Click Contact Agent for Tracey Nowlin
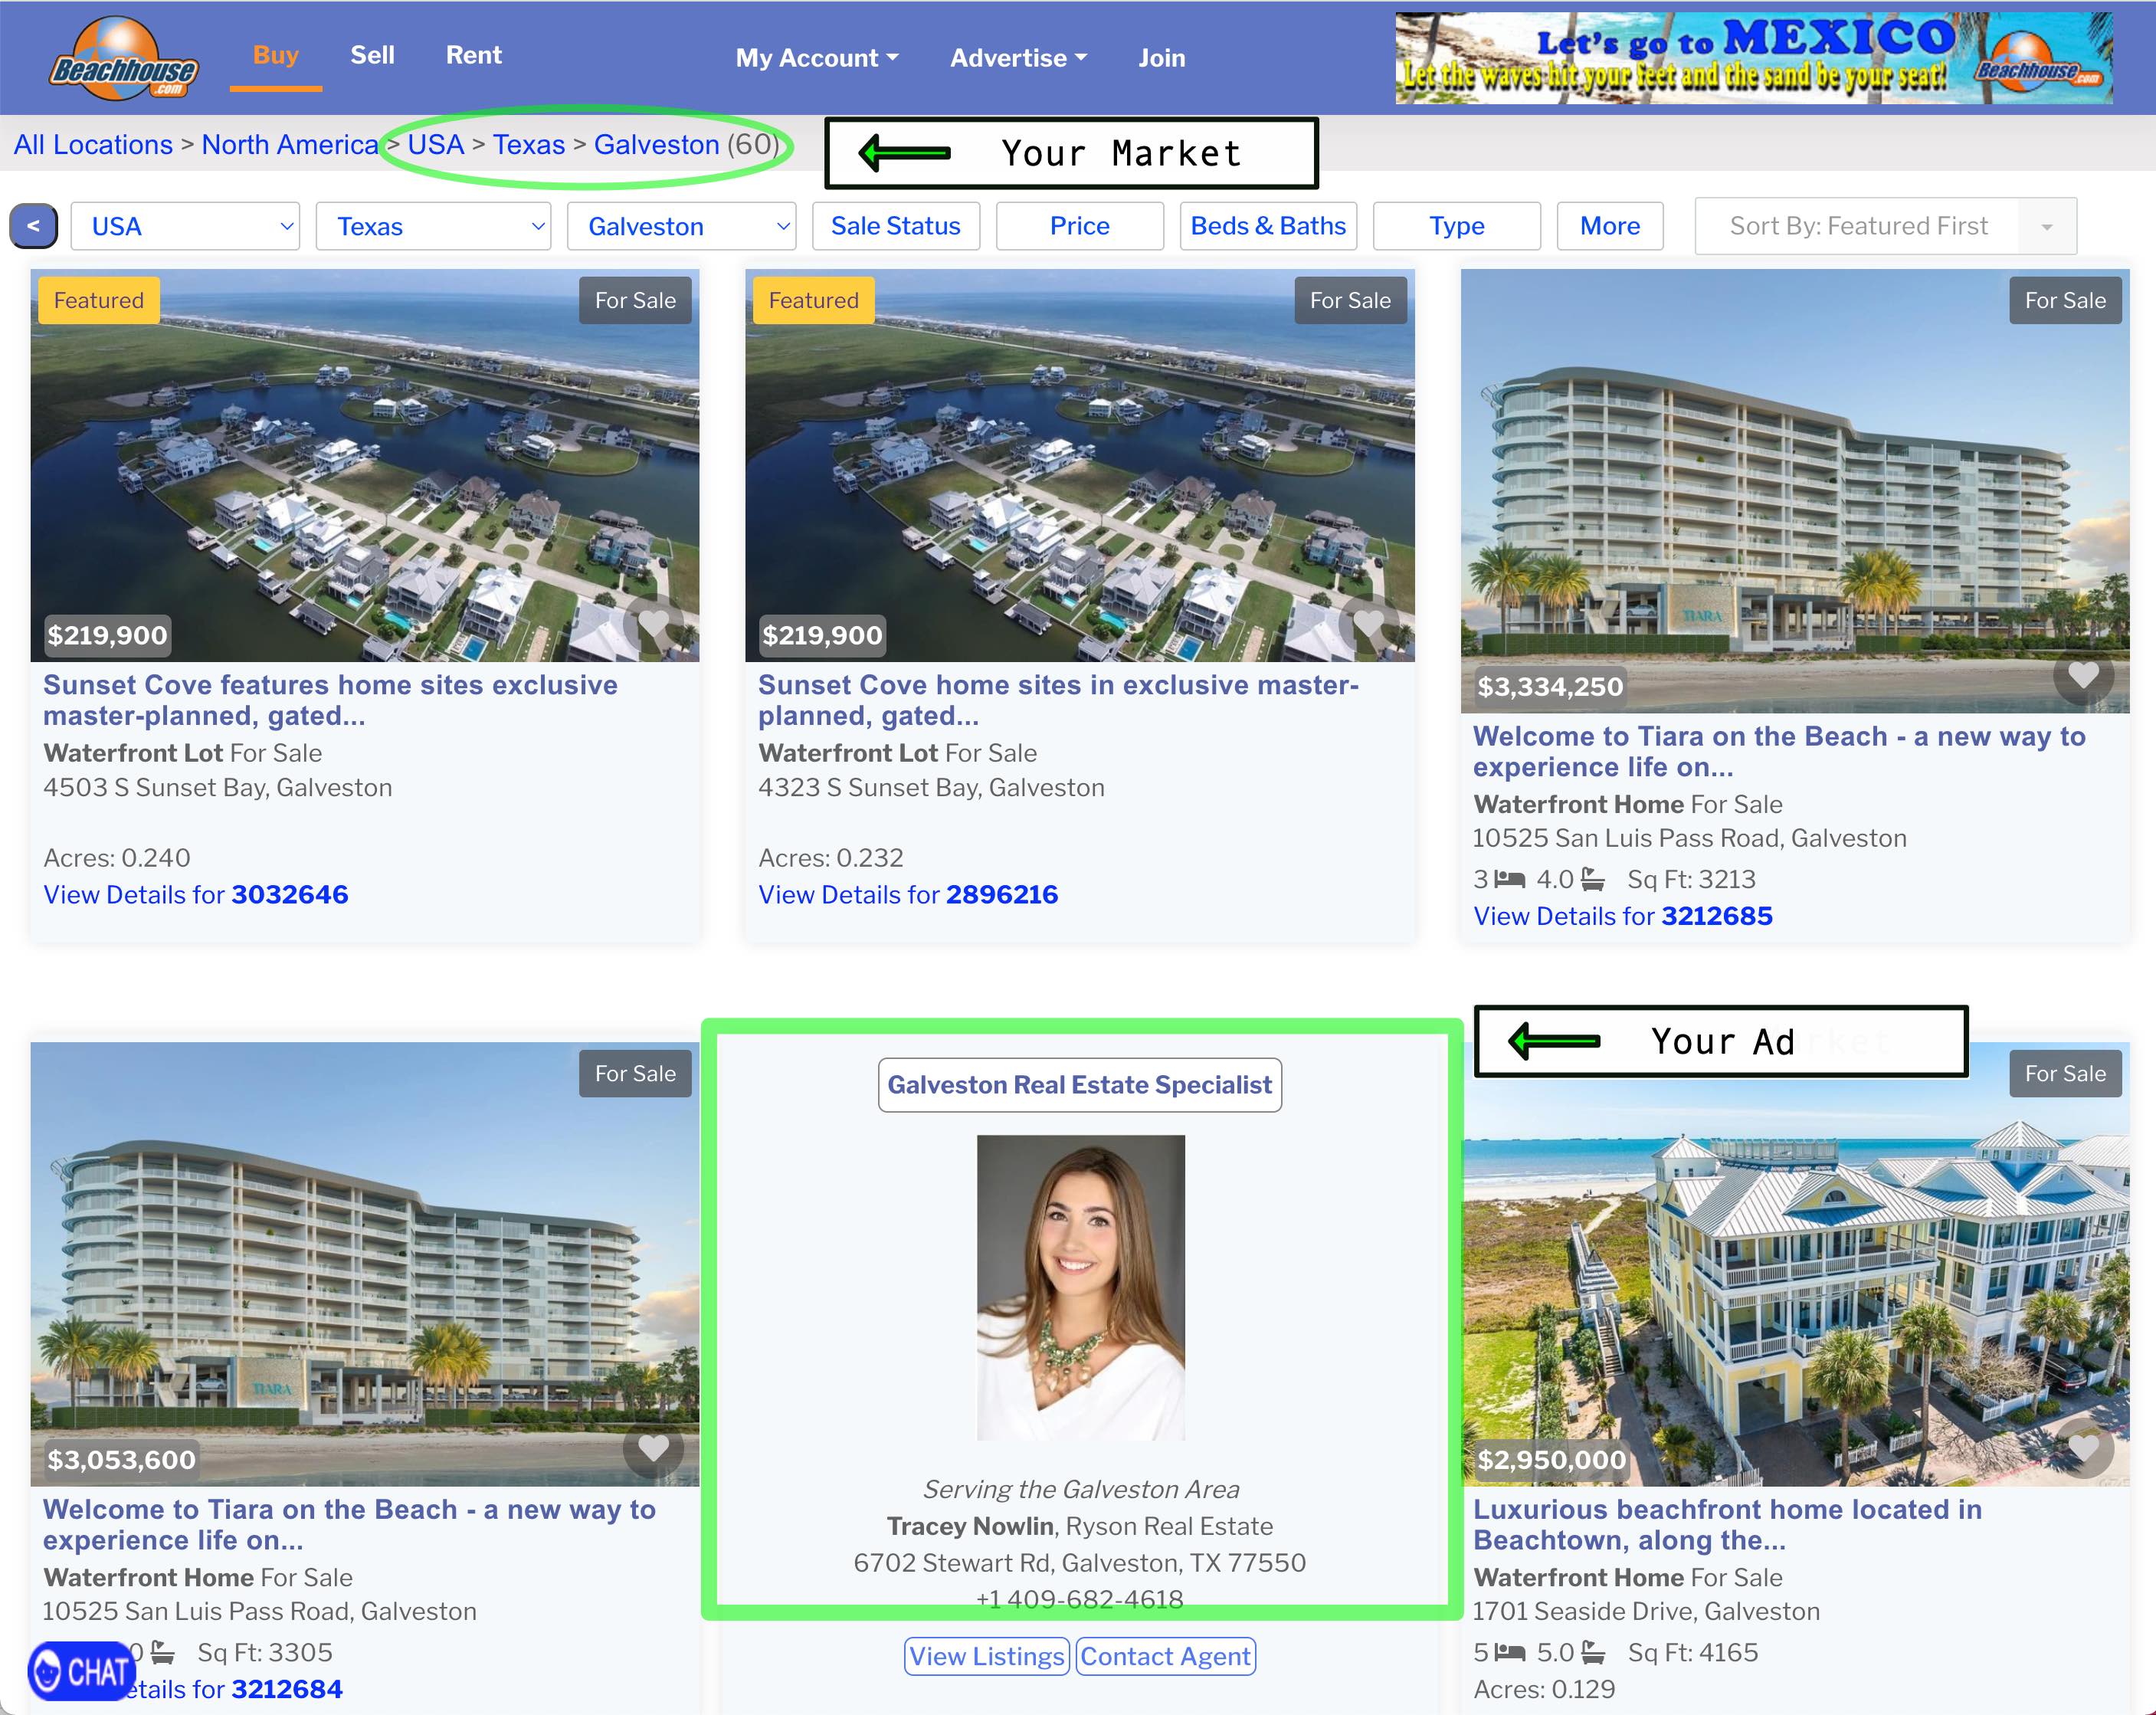2156x1715 pixels. point(1164,1656)
